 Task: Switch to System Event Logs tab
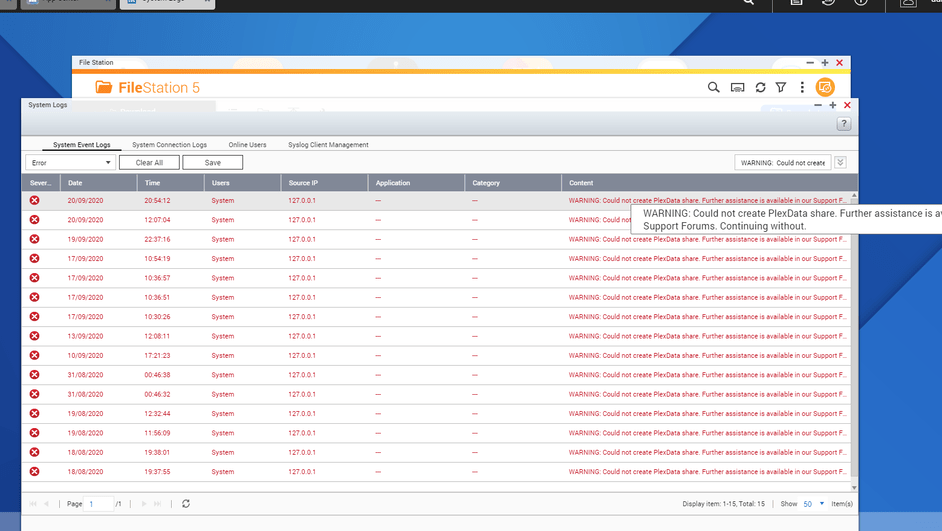point(82,145)
